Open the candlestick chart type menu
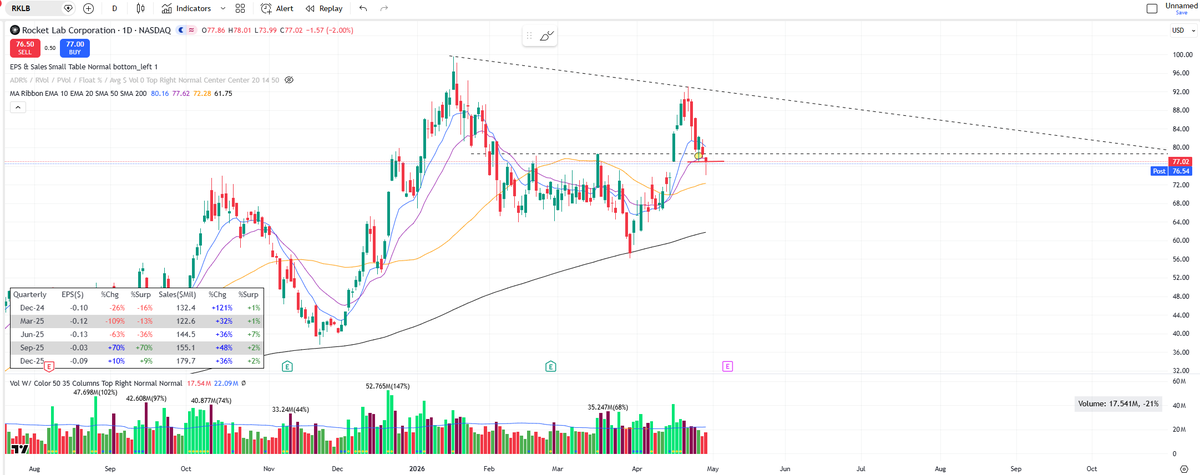 point(141,8)
